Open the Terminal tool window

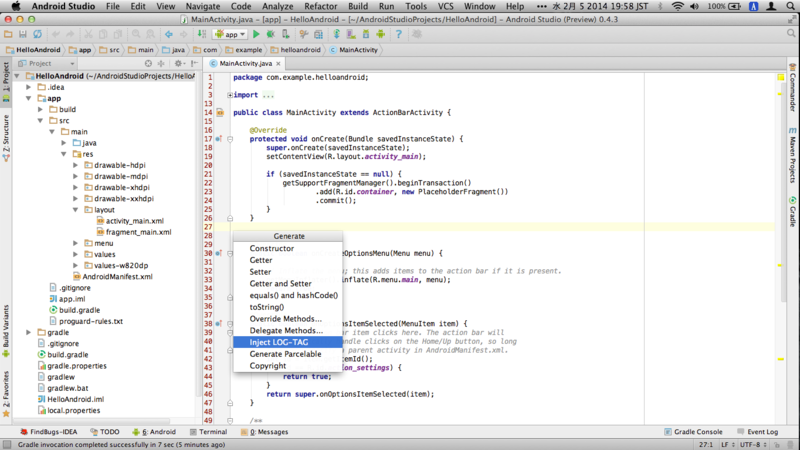[209, 432]
